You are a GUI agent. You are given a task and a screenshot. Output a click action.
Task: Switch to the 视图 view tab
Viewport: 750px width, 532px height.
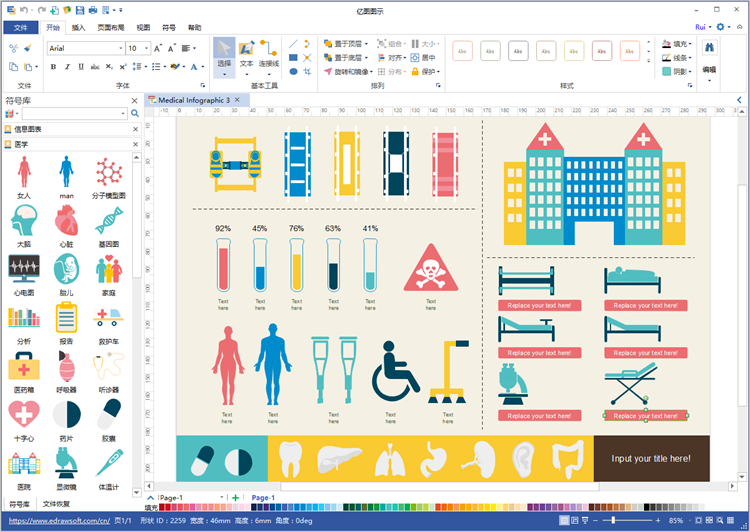[x=143, y=27]
